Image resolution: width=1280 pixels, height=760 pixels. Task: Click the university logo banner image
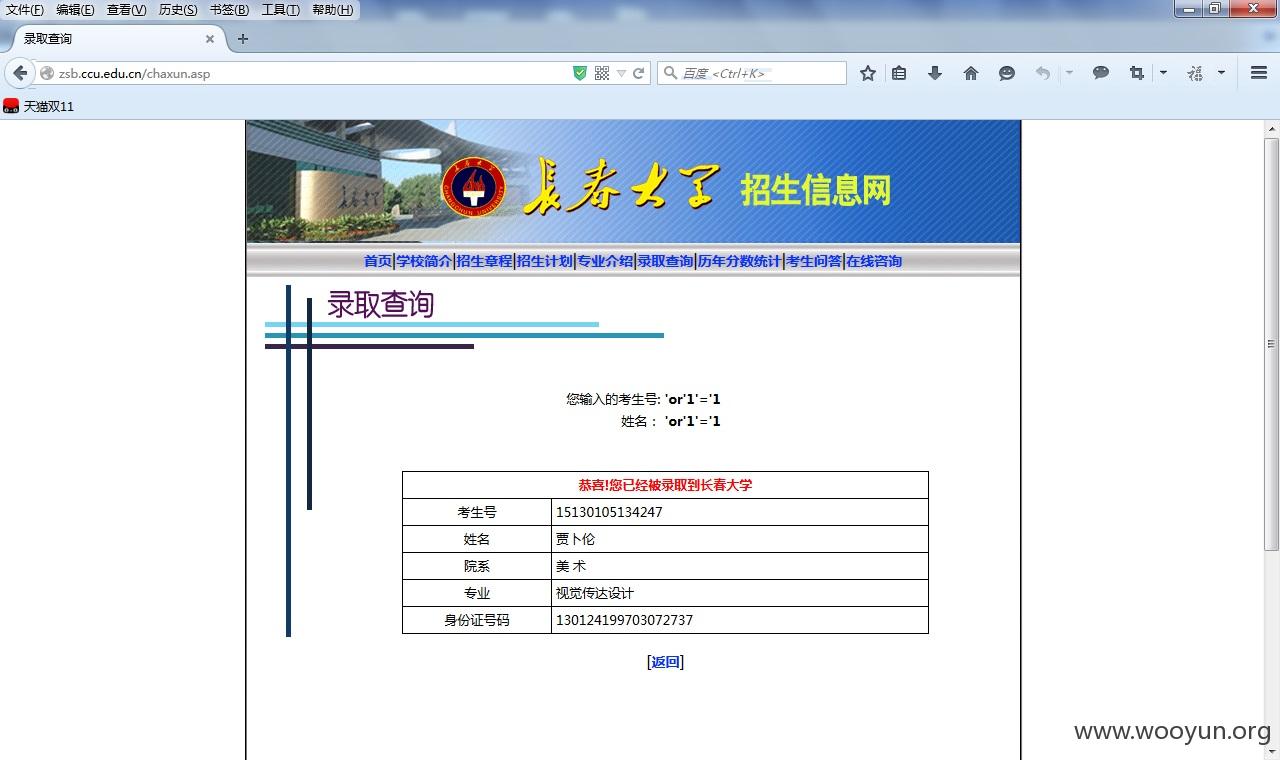coord(633,182)
